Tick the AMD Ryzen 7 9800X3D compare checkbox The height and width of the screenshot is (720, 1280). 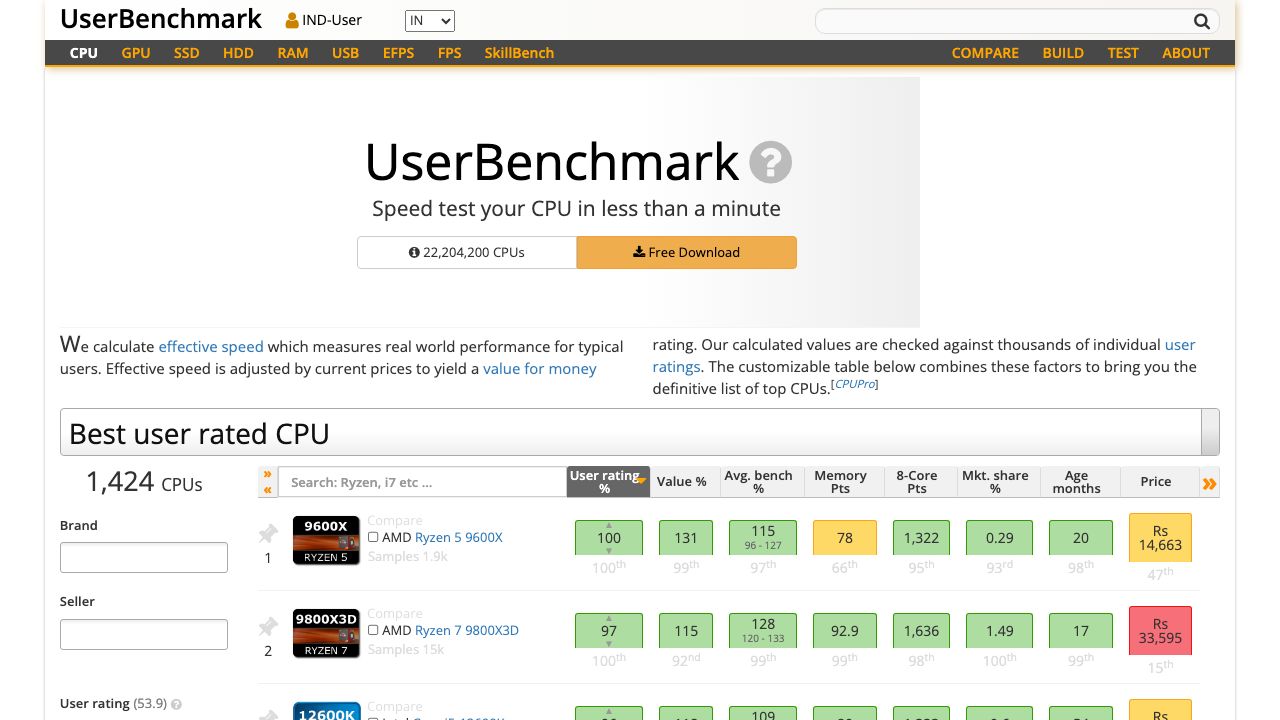tap(373, 630)
